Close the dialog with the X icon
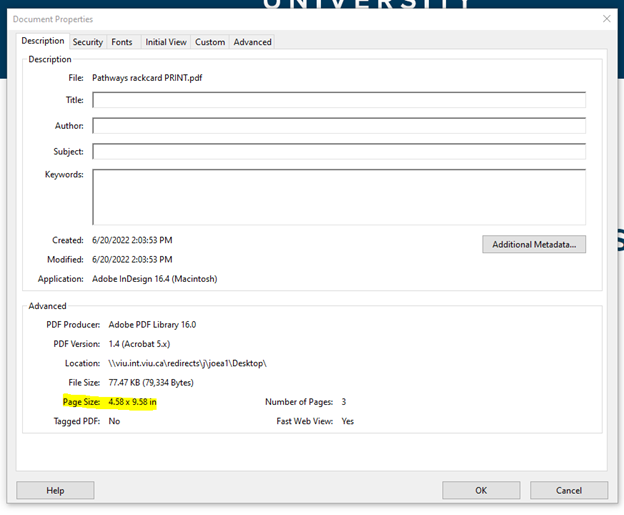 606,18
